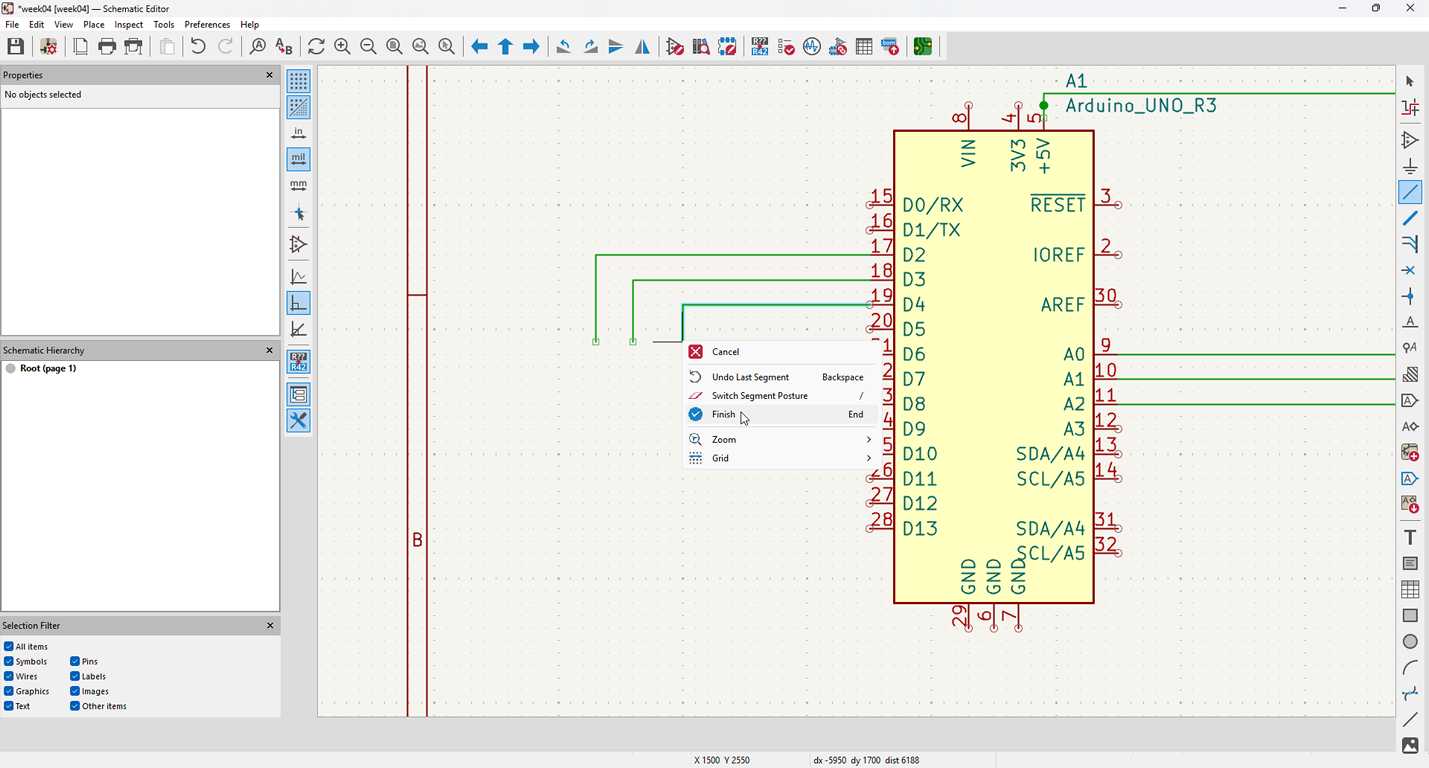
Task: Close the Properties panel
Action: 269,75
